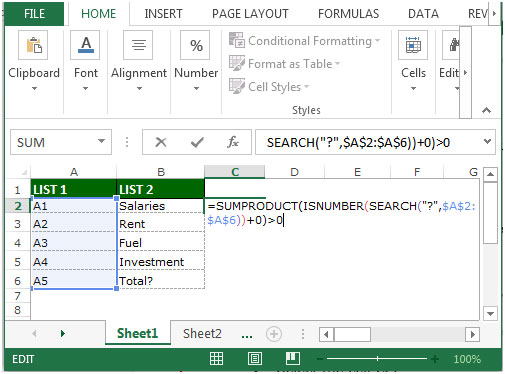
Task: Open the Name Box dropdown arrow
Action: 101,141
